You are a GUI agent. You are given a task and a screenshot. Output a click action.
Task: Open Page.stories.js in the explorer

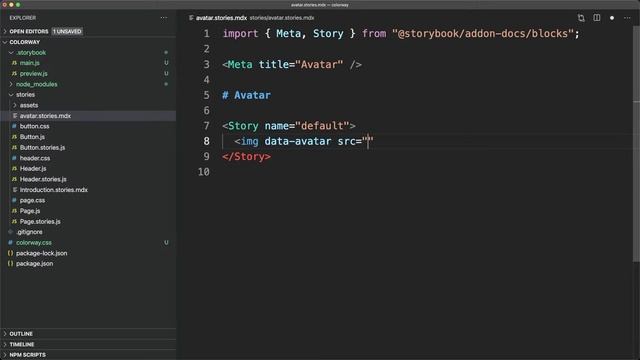click(x=40, y=222)
